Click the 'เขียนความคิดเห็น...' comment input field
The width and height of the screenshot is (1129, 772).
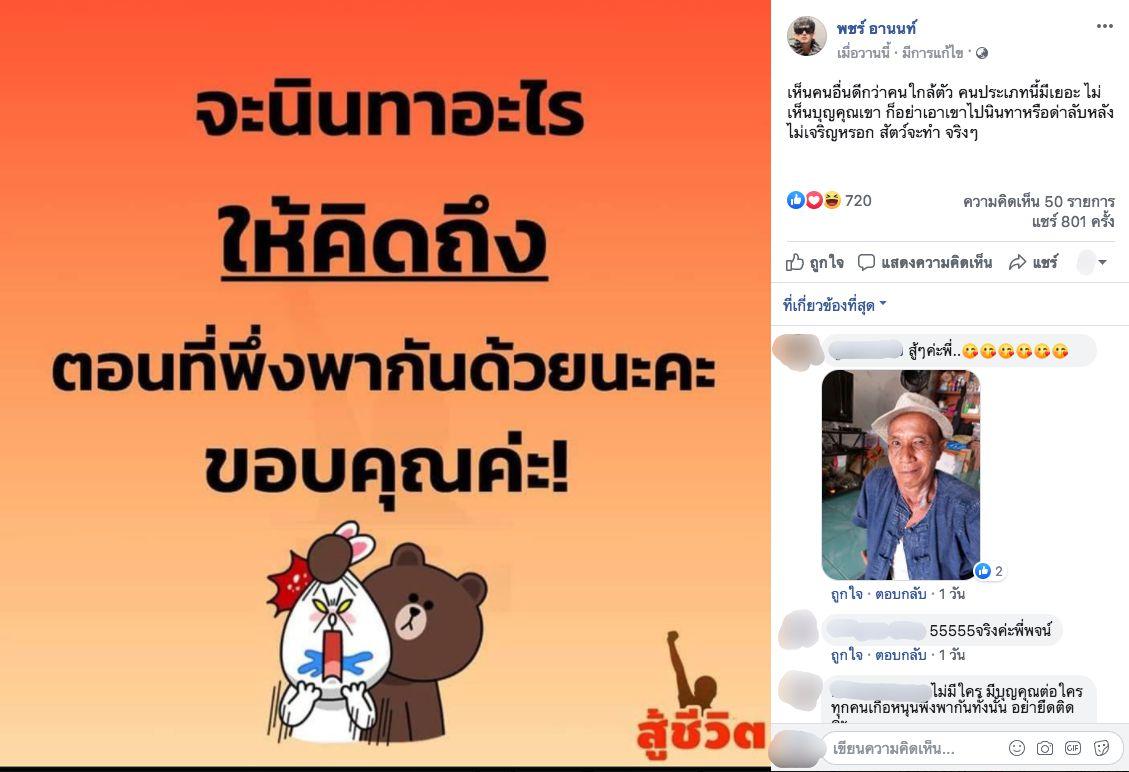[914, 749]
